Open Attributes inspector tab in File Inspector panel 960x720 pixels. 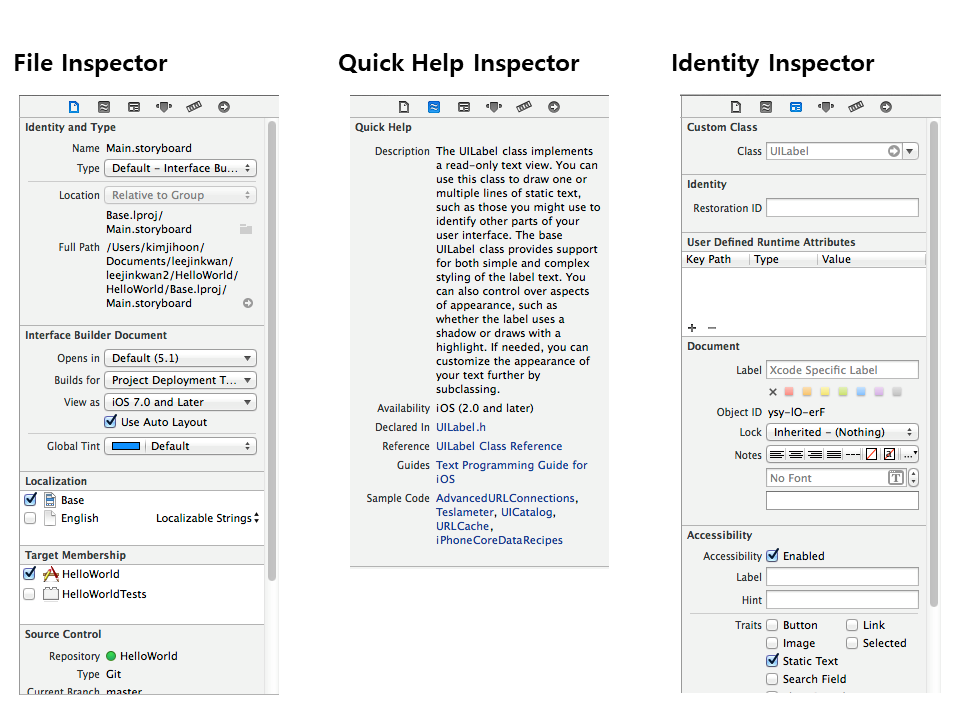point(164,106)
